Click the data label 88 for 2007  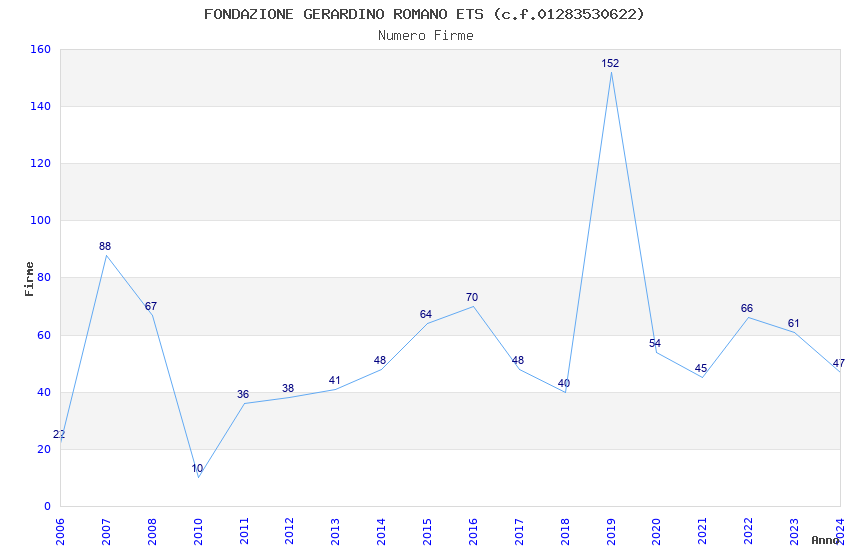(x=105, y=247)
